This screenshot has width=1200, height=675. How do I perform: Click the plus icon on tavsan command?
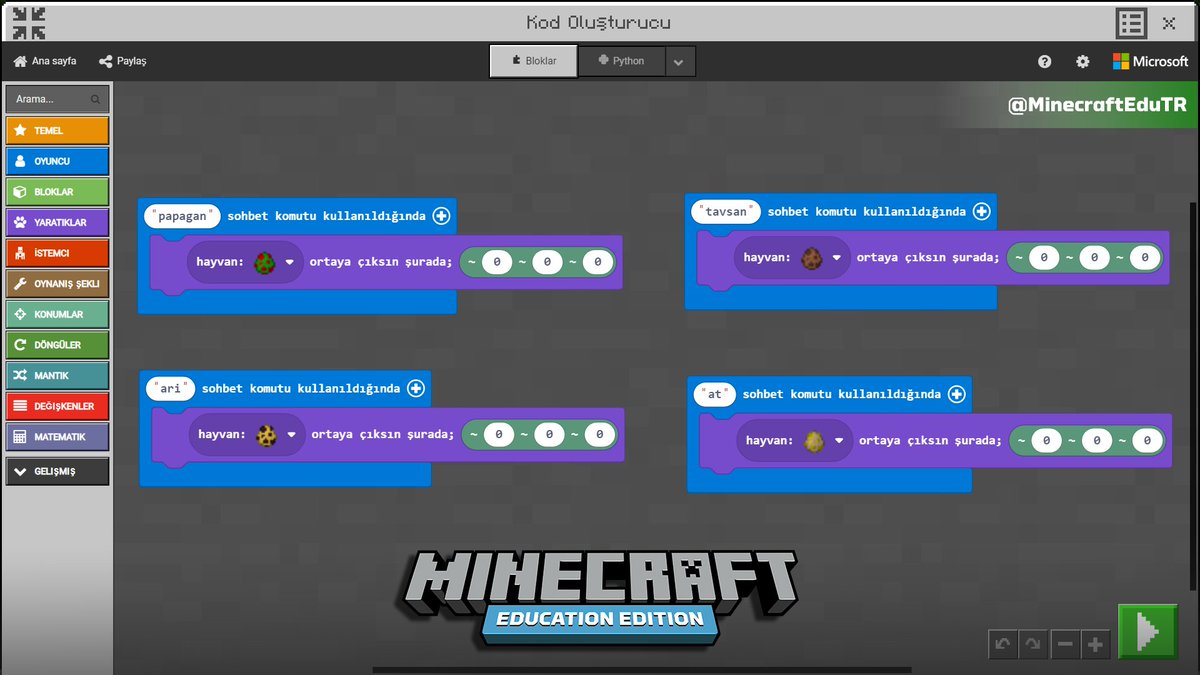981,211
